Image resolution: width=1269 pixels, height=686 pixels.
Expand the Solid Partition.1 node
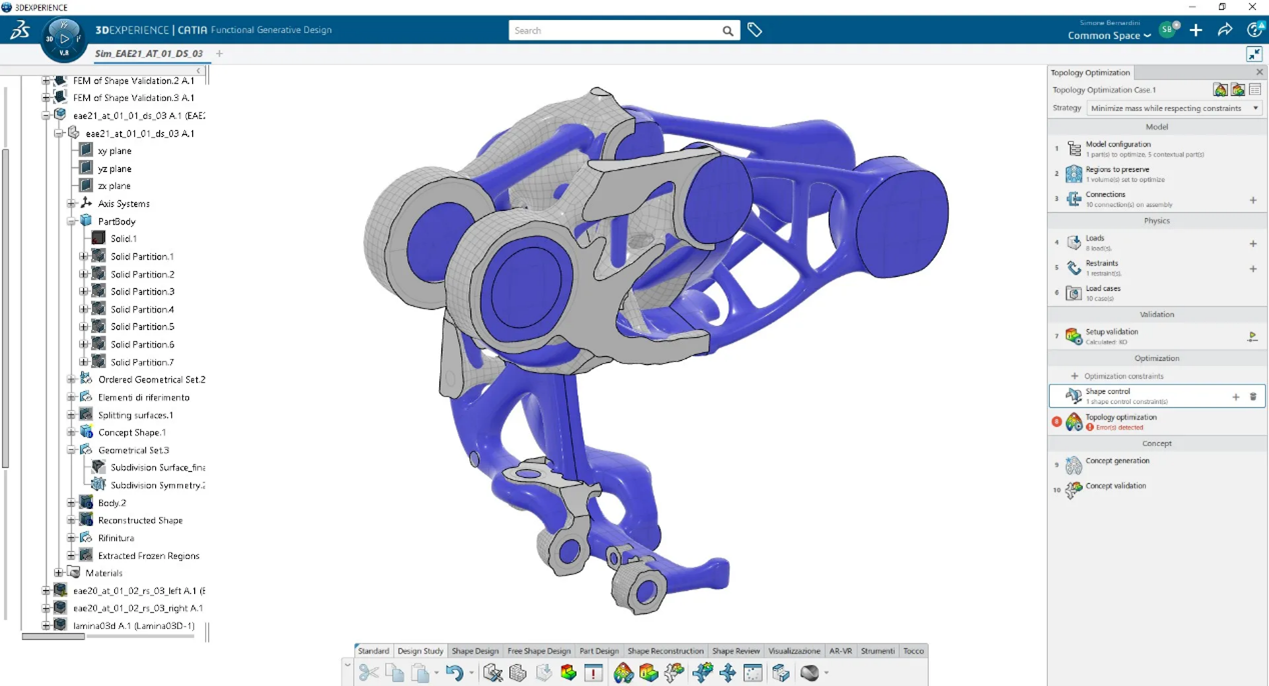pos(83,257)
